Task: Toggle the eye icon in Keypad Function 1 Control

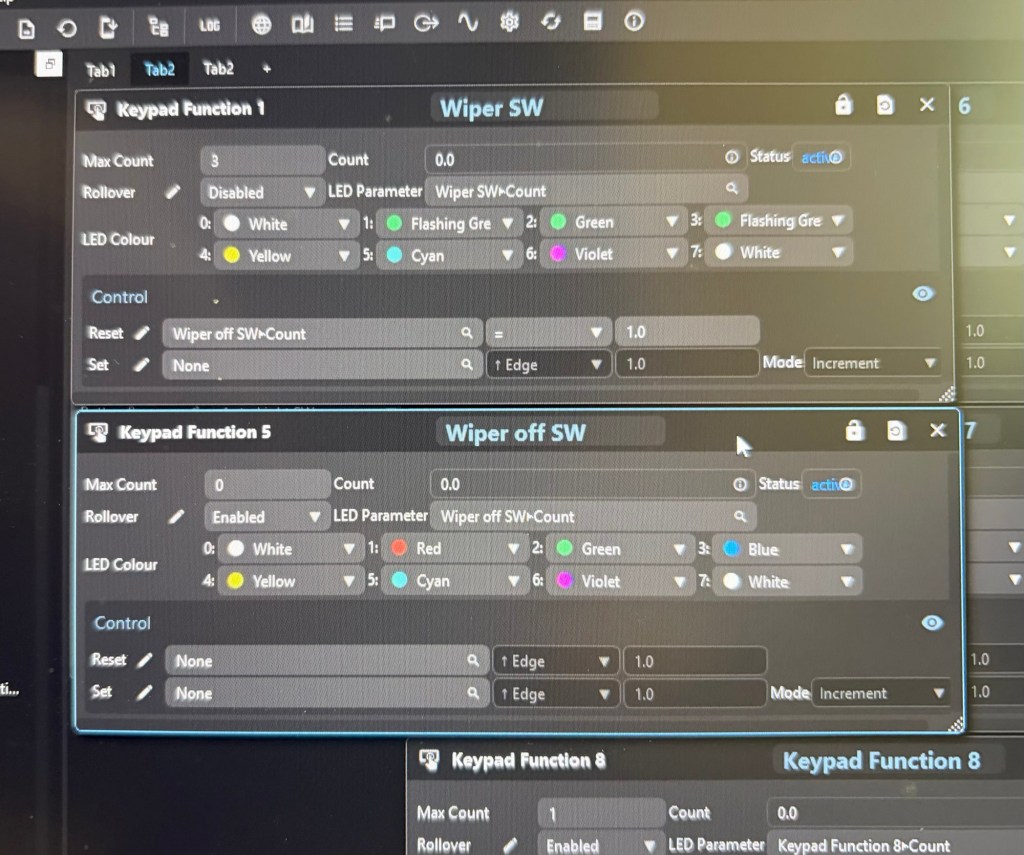Action: click(x=923, y=293)
